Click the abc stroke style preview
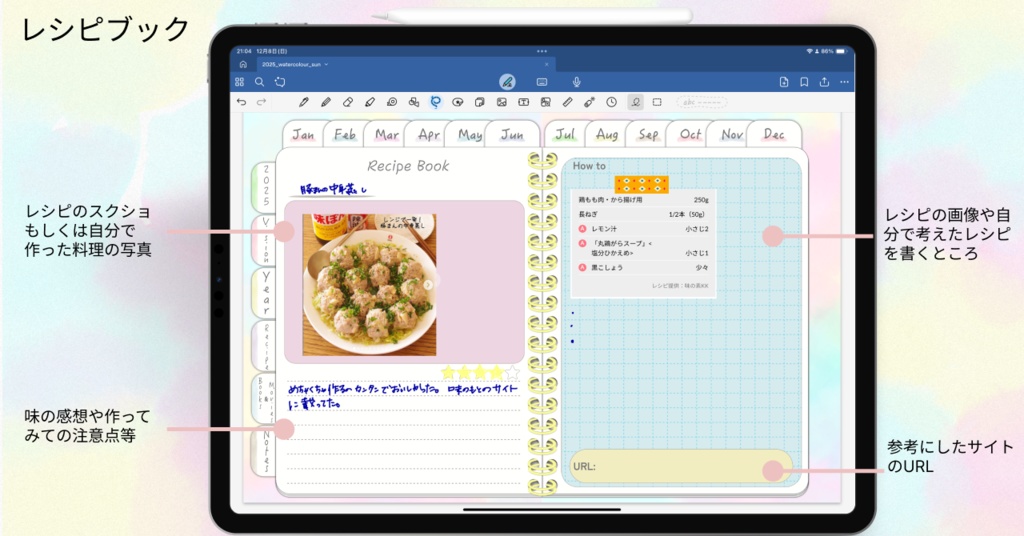1024x536 pixels. click(701, 102)
